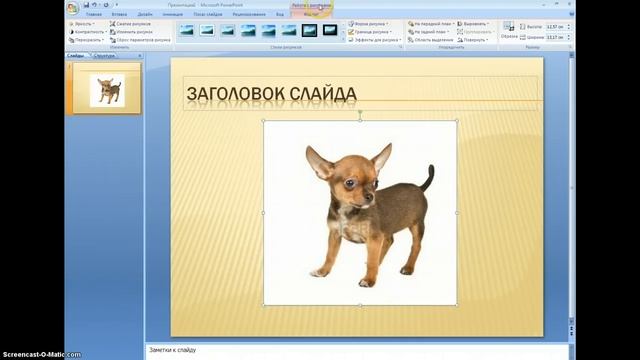The image size is (640, 360).
Task: Open picture styles dialog launcher
Action: 401,47
